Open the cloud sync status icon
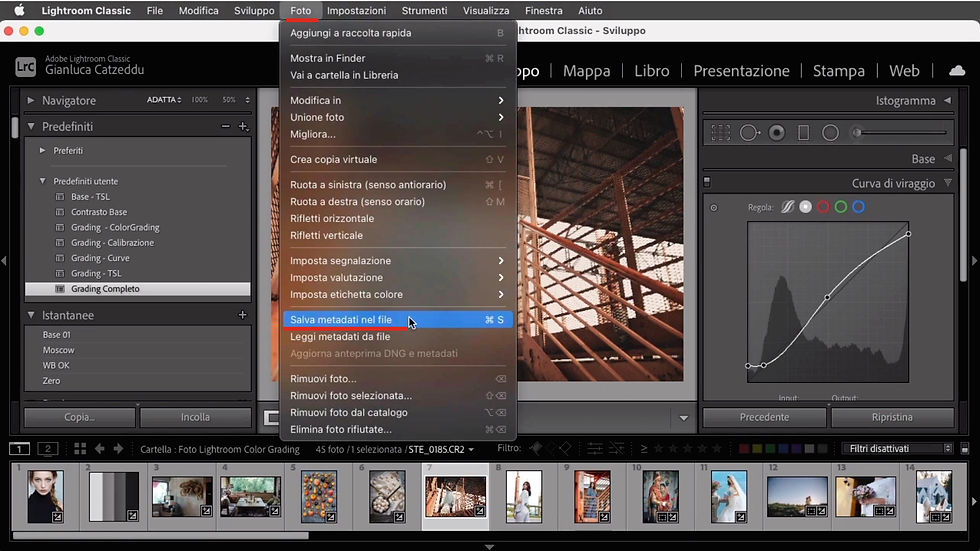 tap(957, 71)
